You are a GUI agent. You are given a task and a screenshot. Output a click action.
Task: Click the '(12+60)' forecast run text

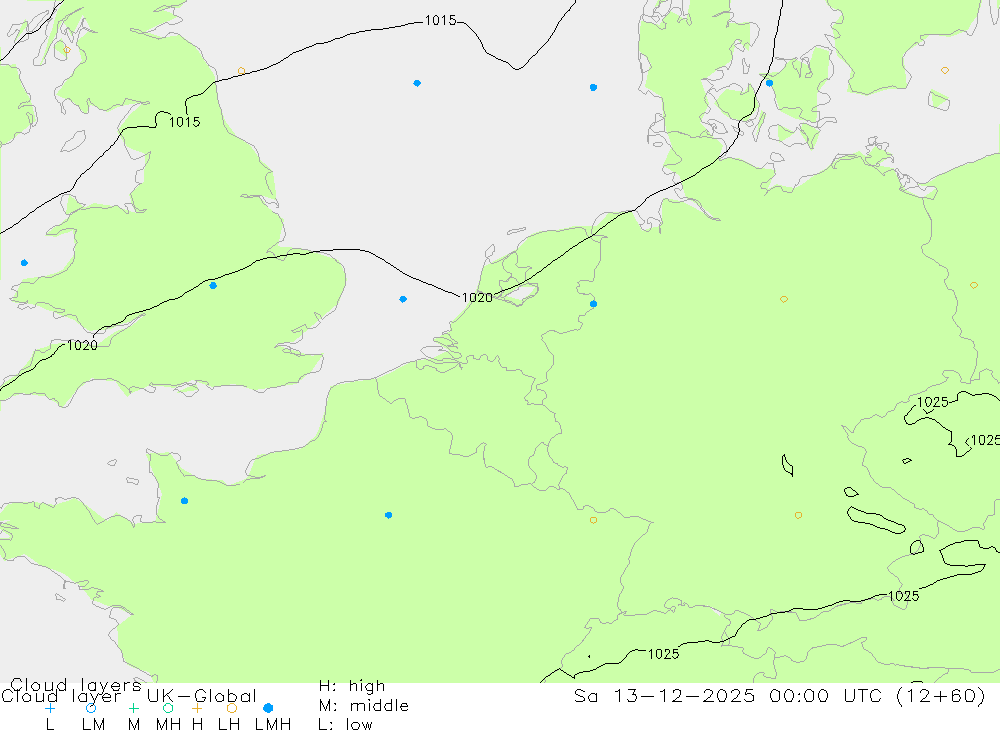click(x=941, y=695)
